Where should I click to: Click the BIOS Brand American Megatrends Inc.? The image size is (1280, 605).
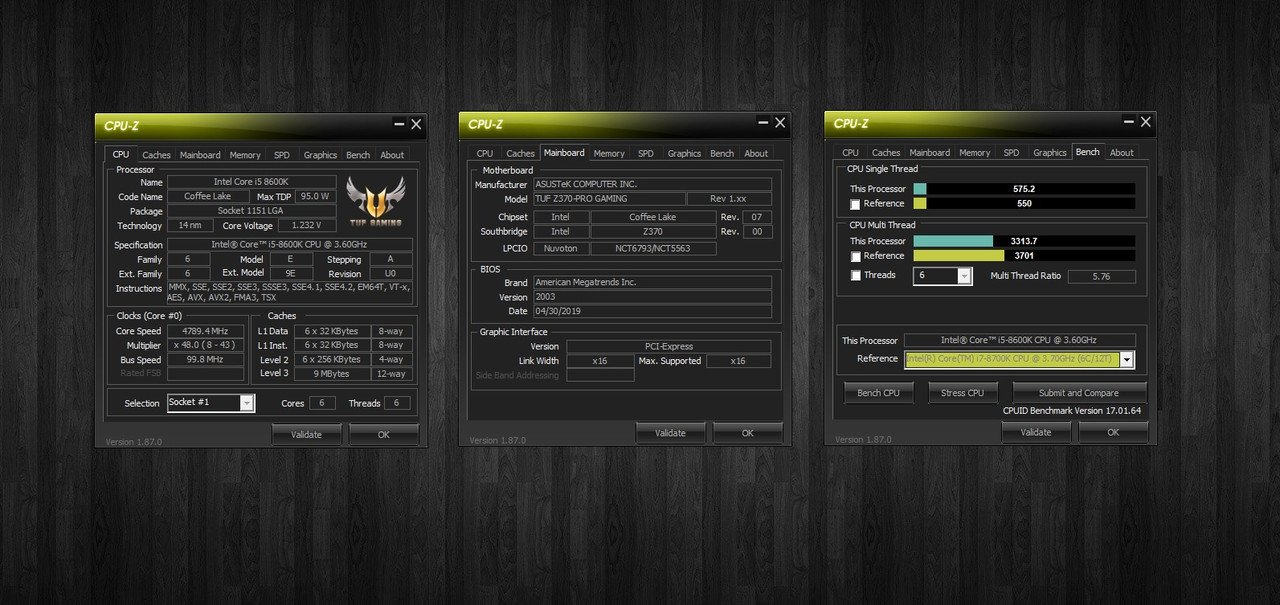point(652,282)
